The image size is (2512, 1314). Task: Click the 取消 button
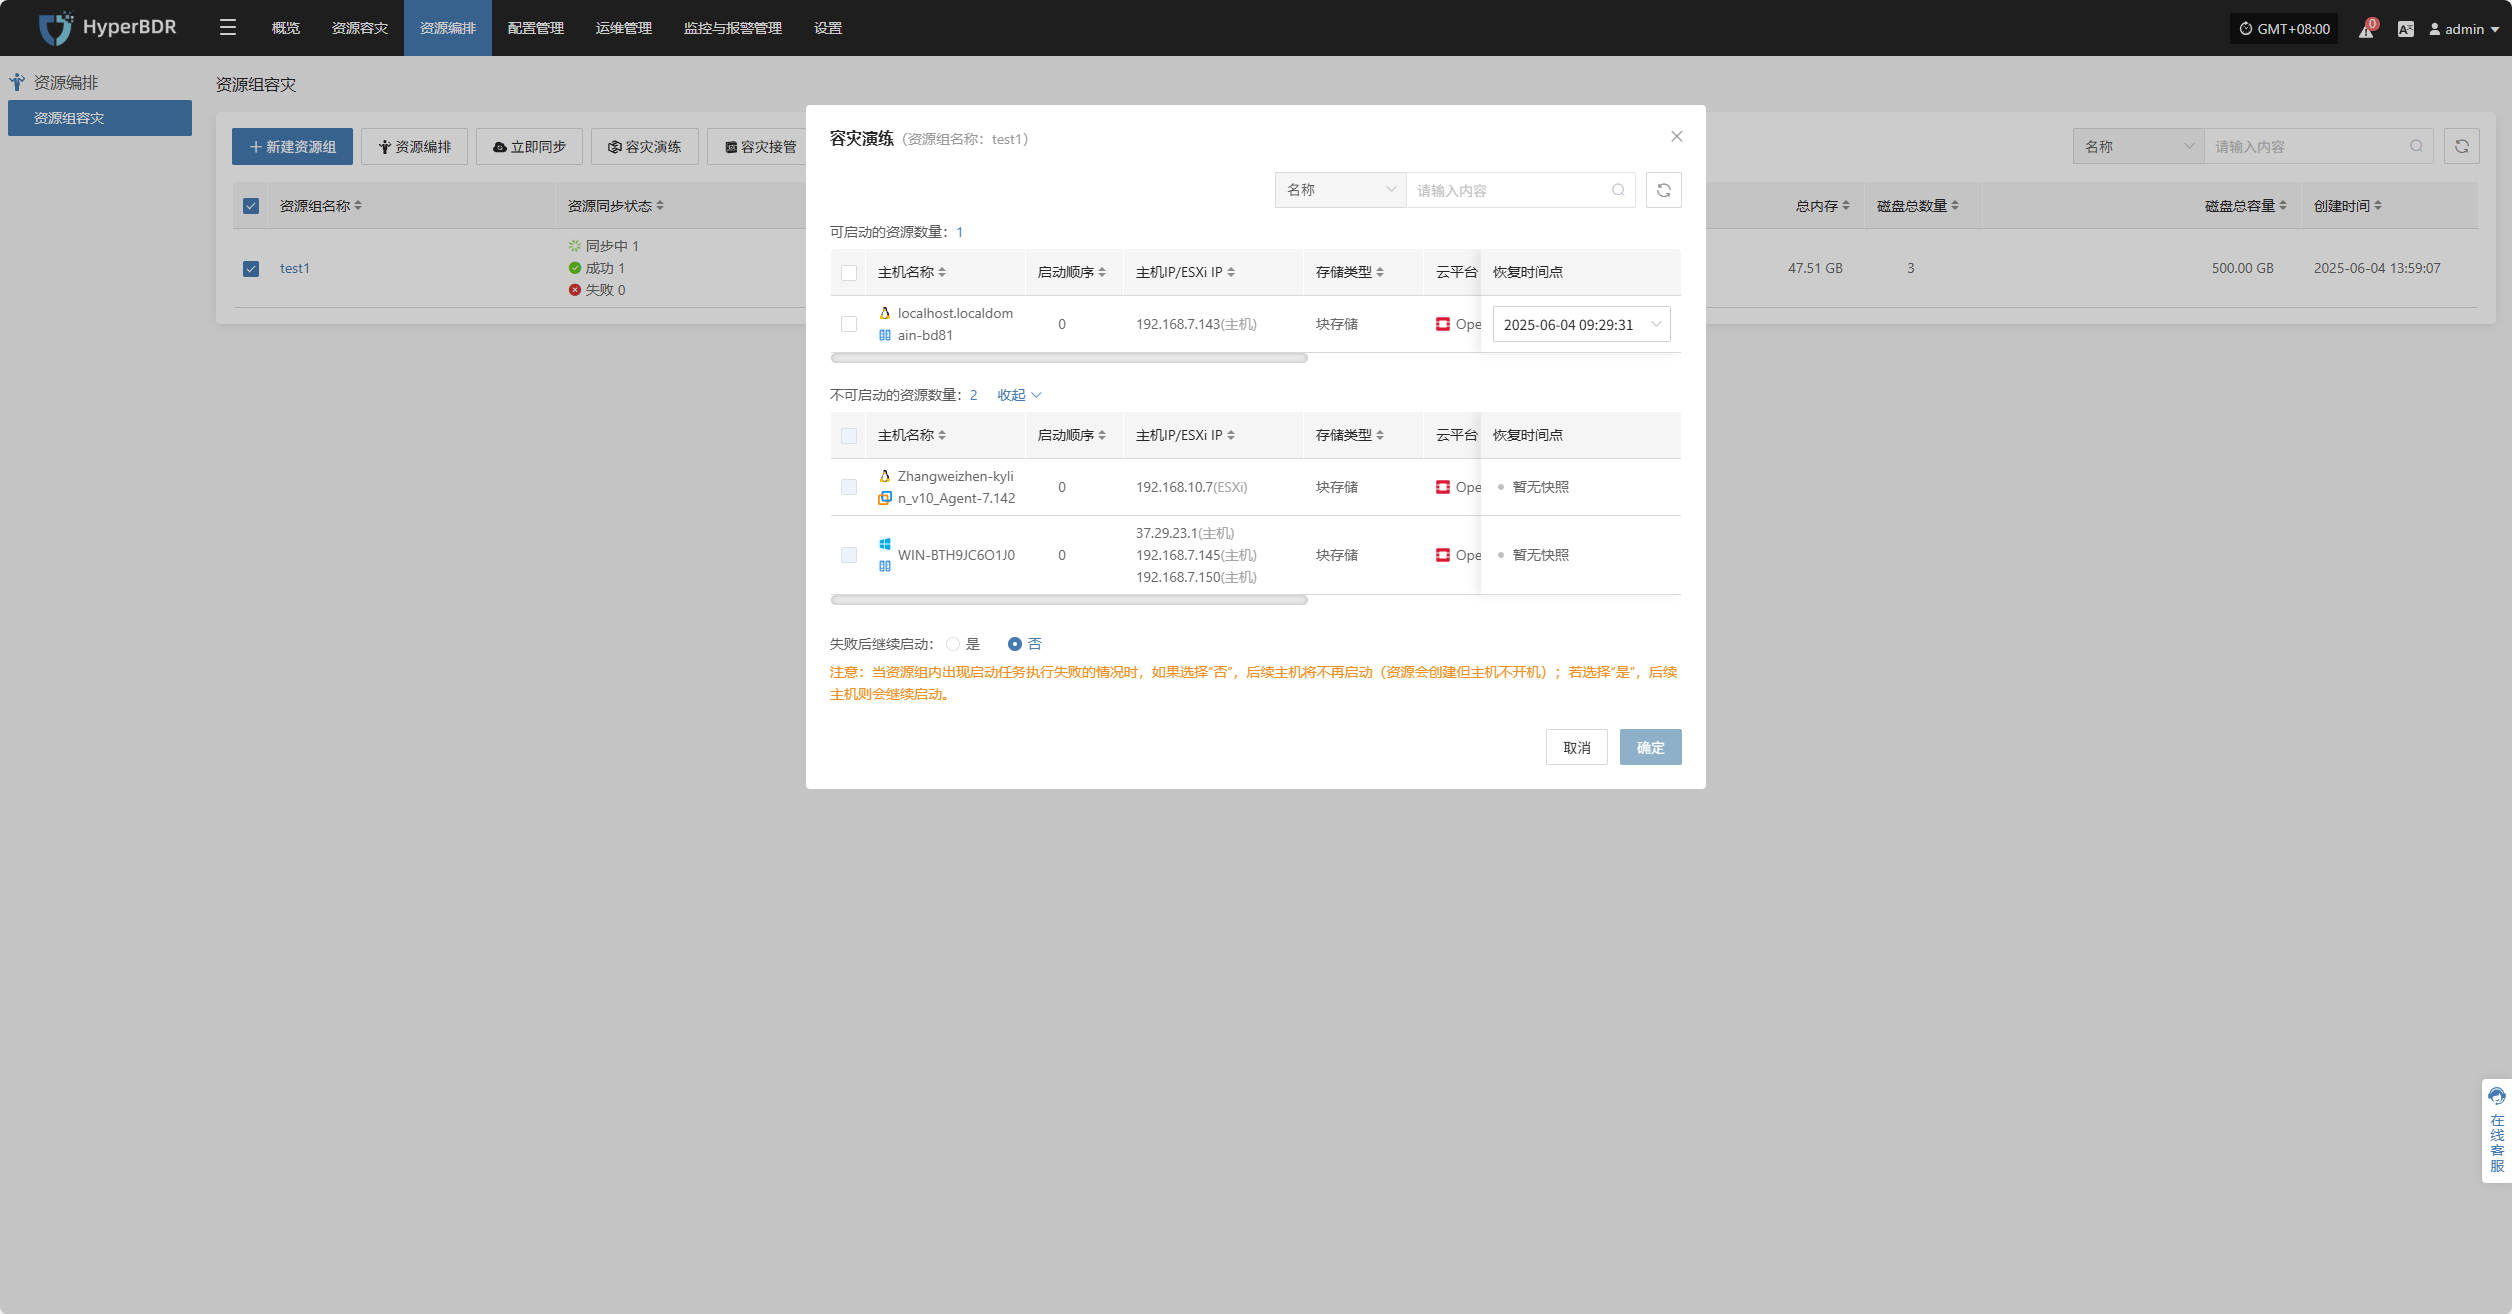pos(1576,747)
